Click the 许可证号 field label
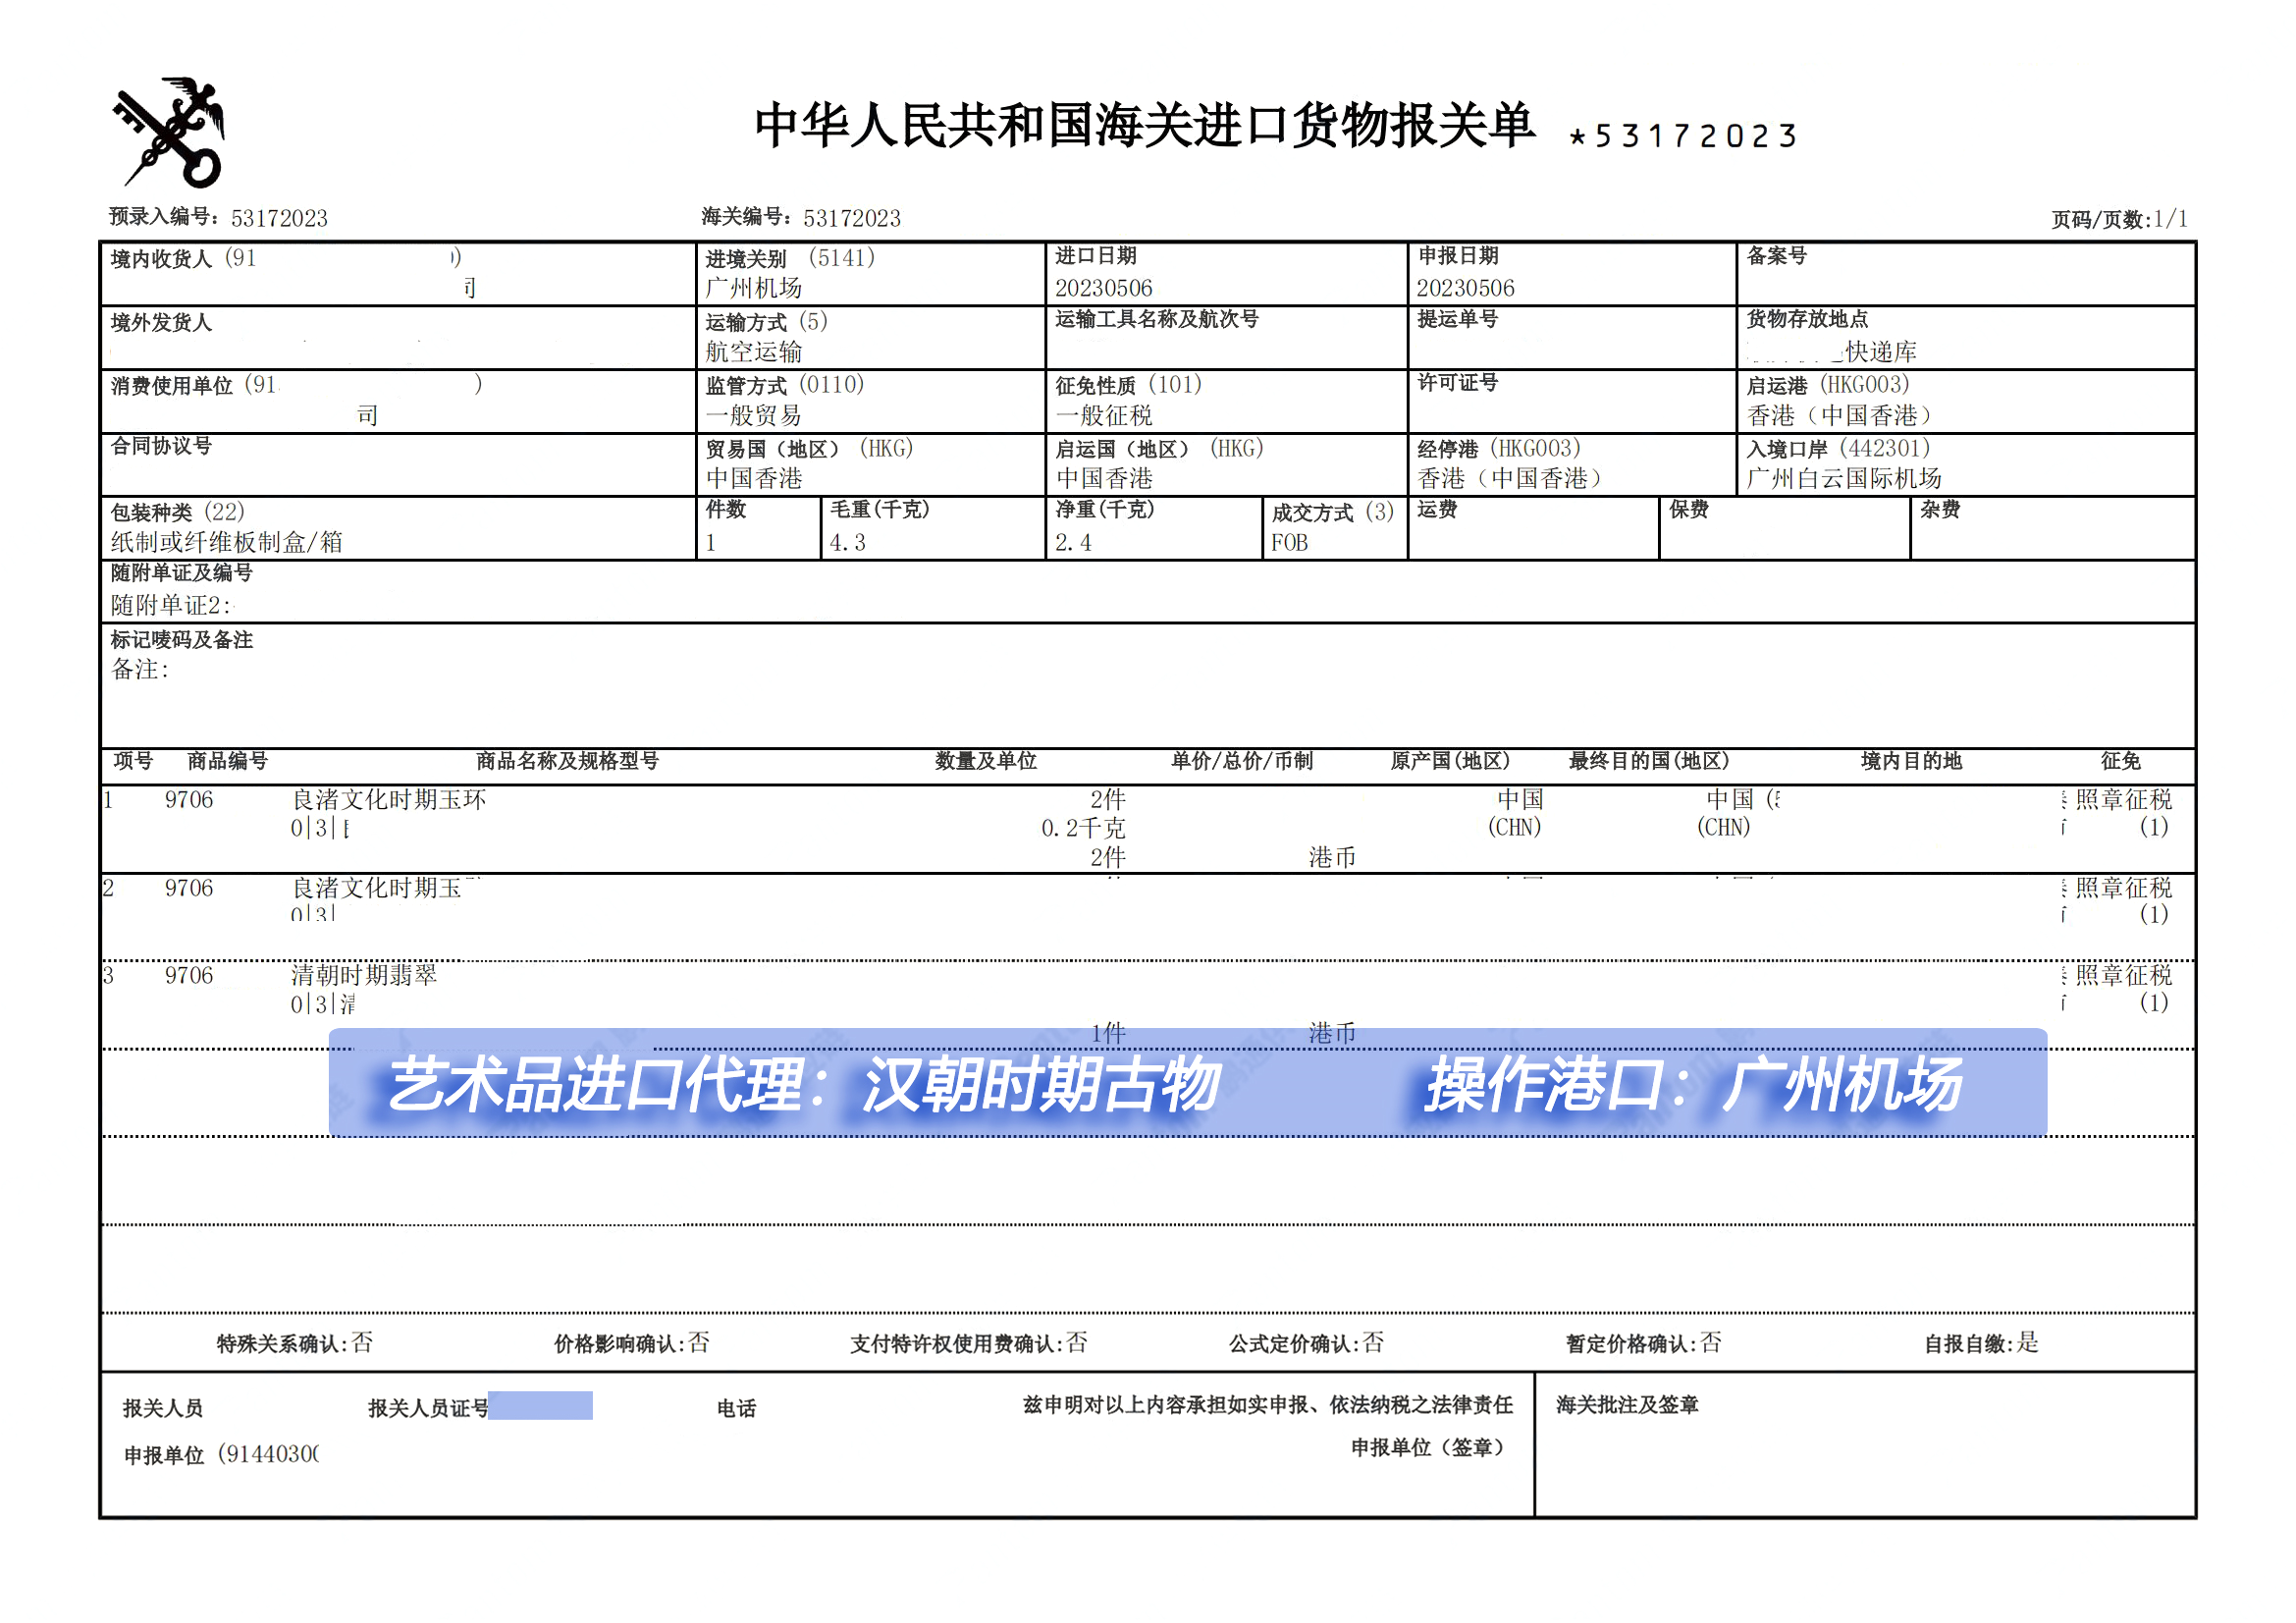The image size is (2296, 1623). [x=1457, y=382]
